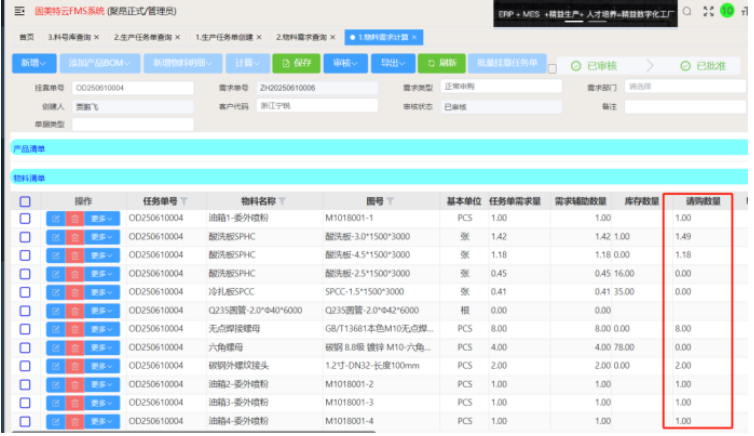This screenshot has width=754, height=436.
Task: Toggle the select-all checkbox in table header
Action: coord(25,202)
